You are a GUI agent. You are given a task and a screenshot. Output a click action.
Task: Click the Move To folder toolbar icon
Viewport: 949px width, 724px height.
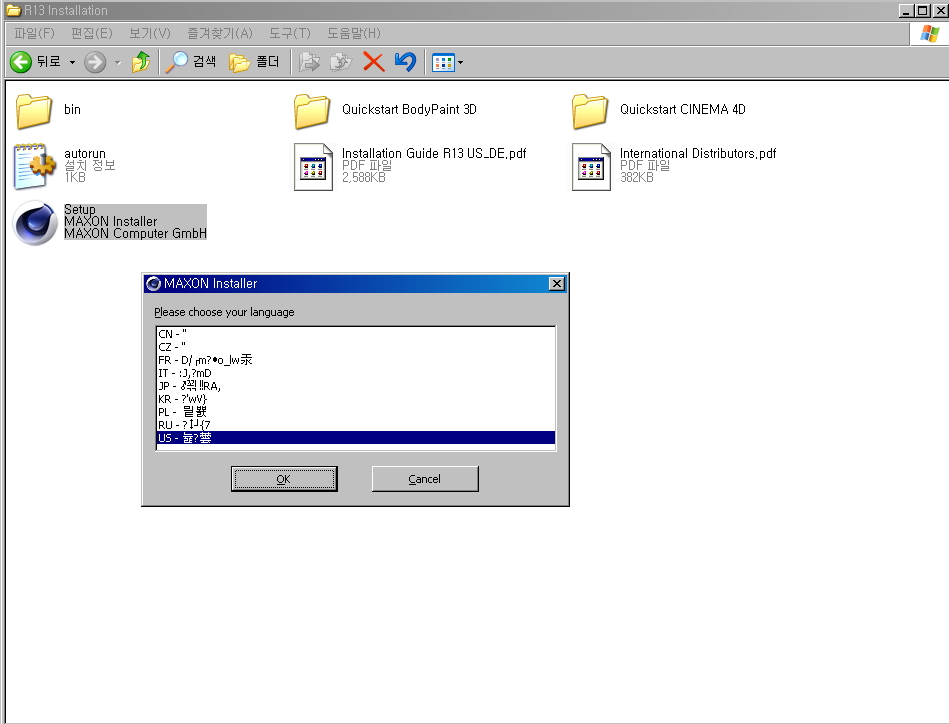pos(309,62)
